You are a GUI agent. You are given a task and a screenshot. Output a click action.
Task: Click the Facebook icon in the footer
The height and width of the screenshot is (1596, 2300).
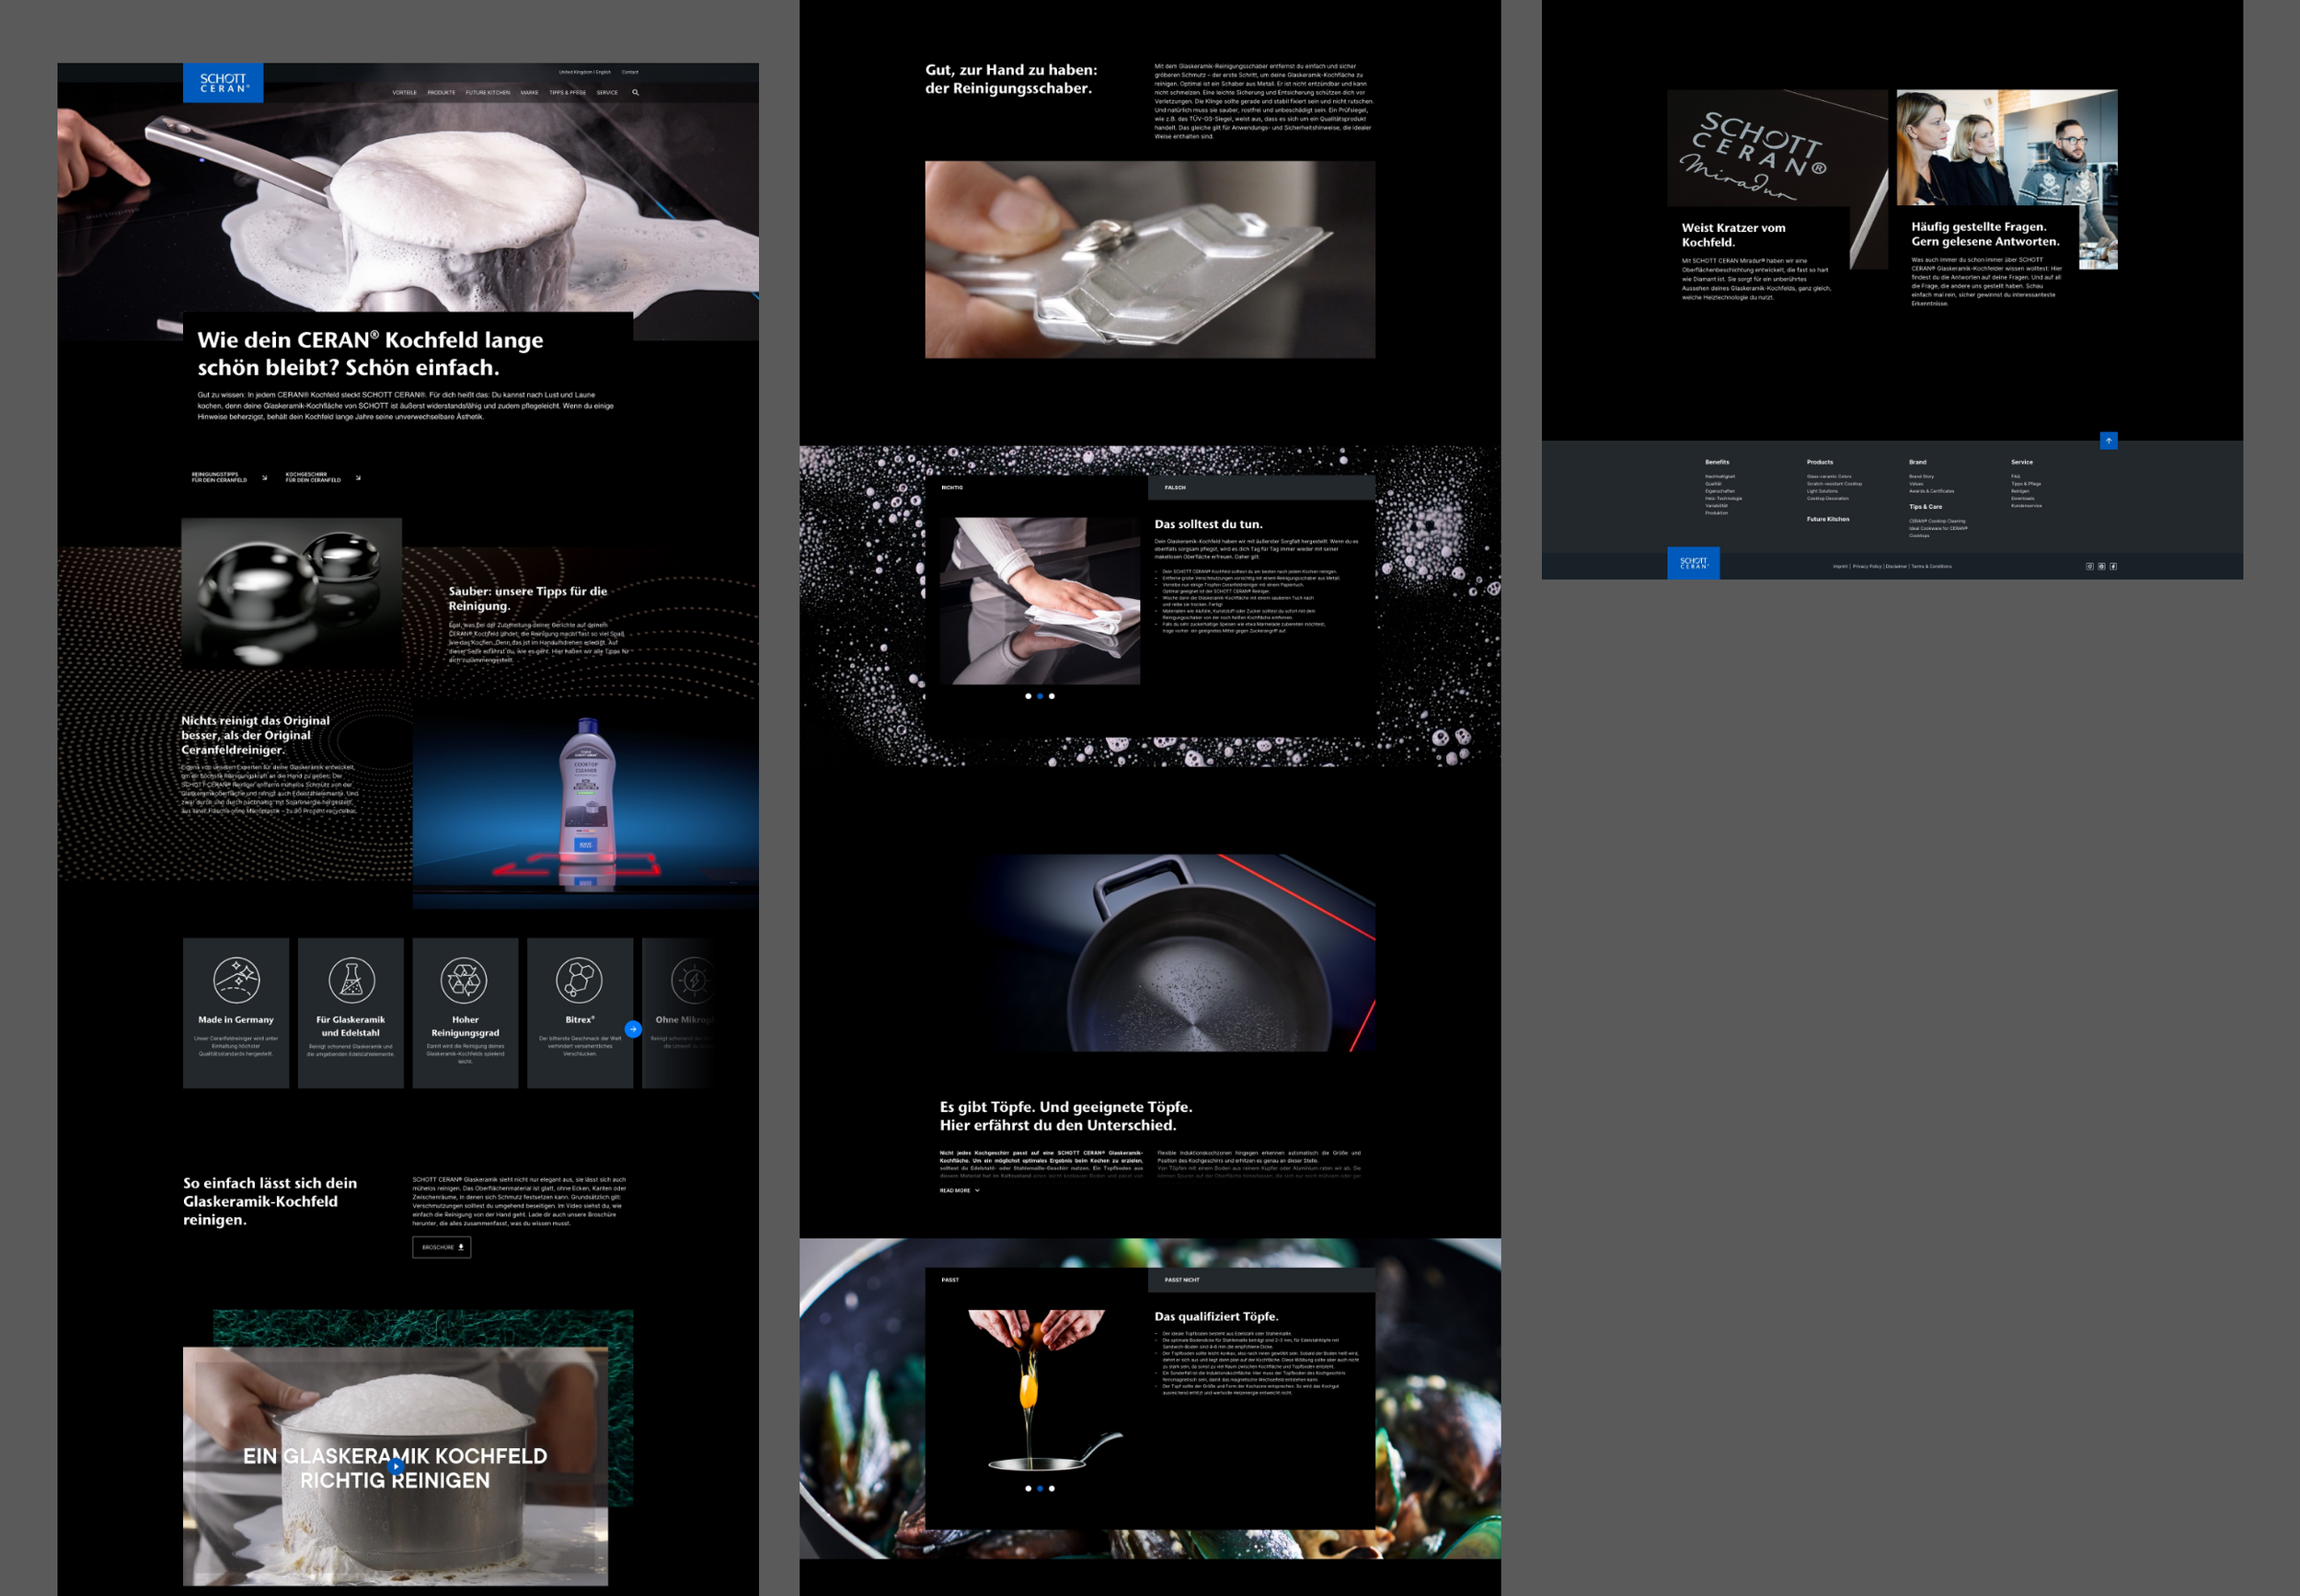(2114, 567)
